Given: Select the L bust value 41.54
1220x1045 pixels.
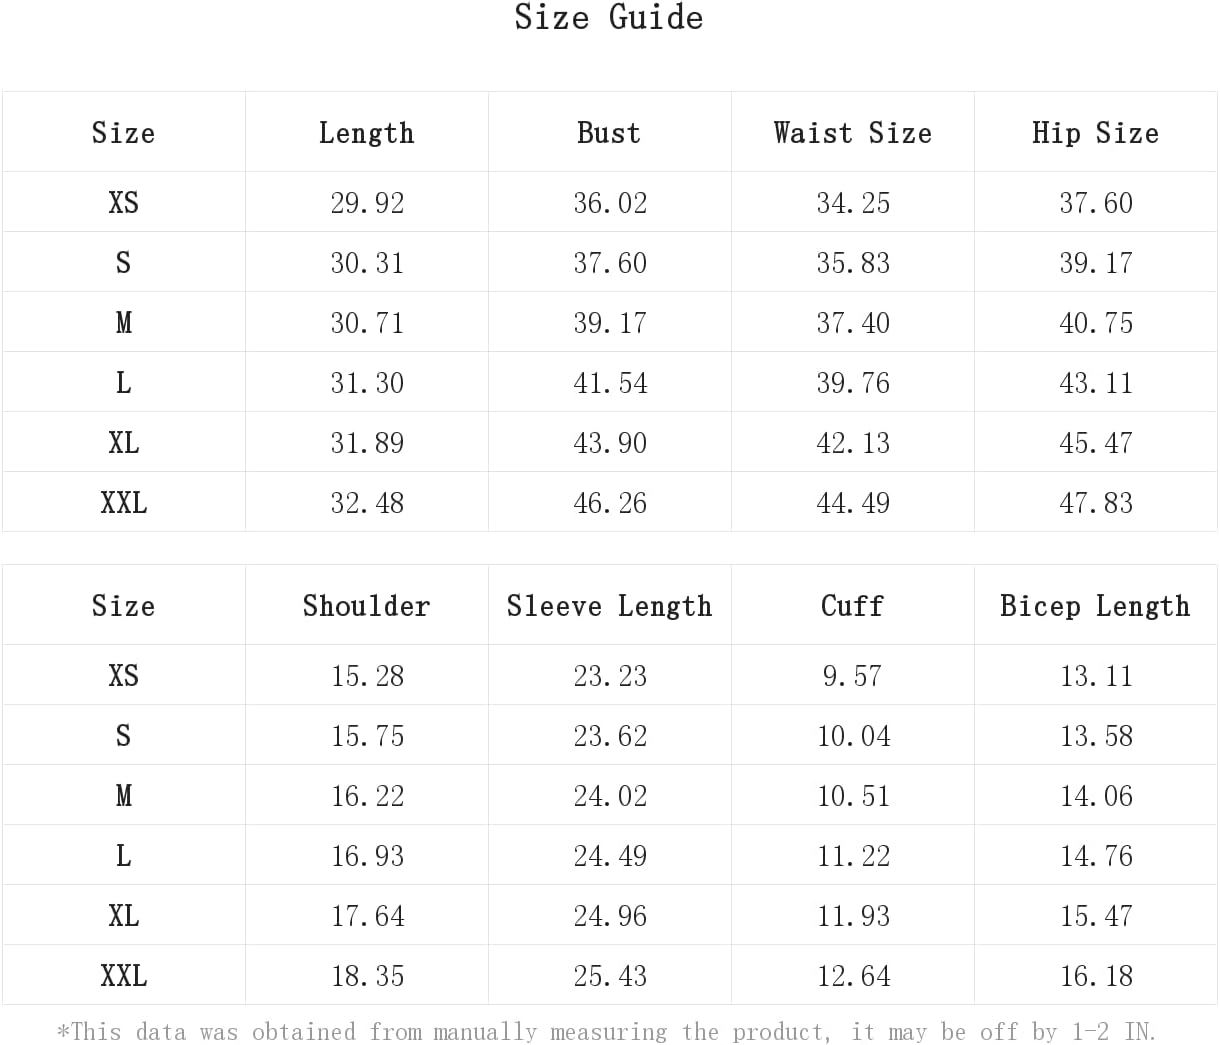Looking at the screenshot, I should 610,383.
